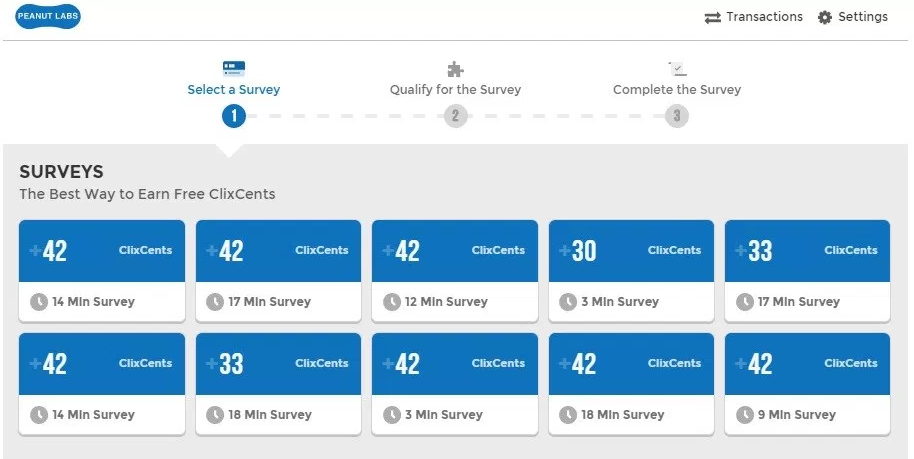This screenshot has width=914, height=459.
Task: Open the Settings text link
Action: click(x=863, y=17)
